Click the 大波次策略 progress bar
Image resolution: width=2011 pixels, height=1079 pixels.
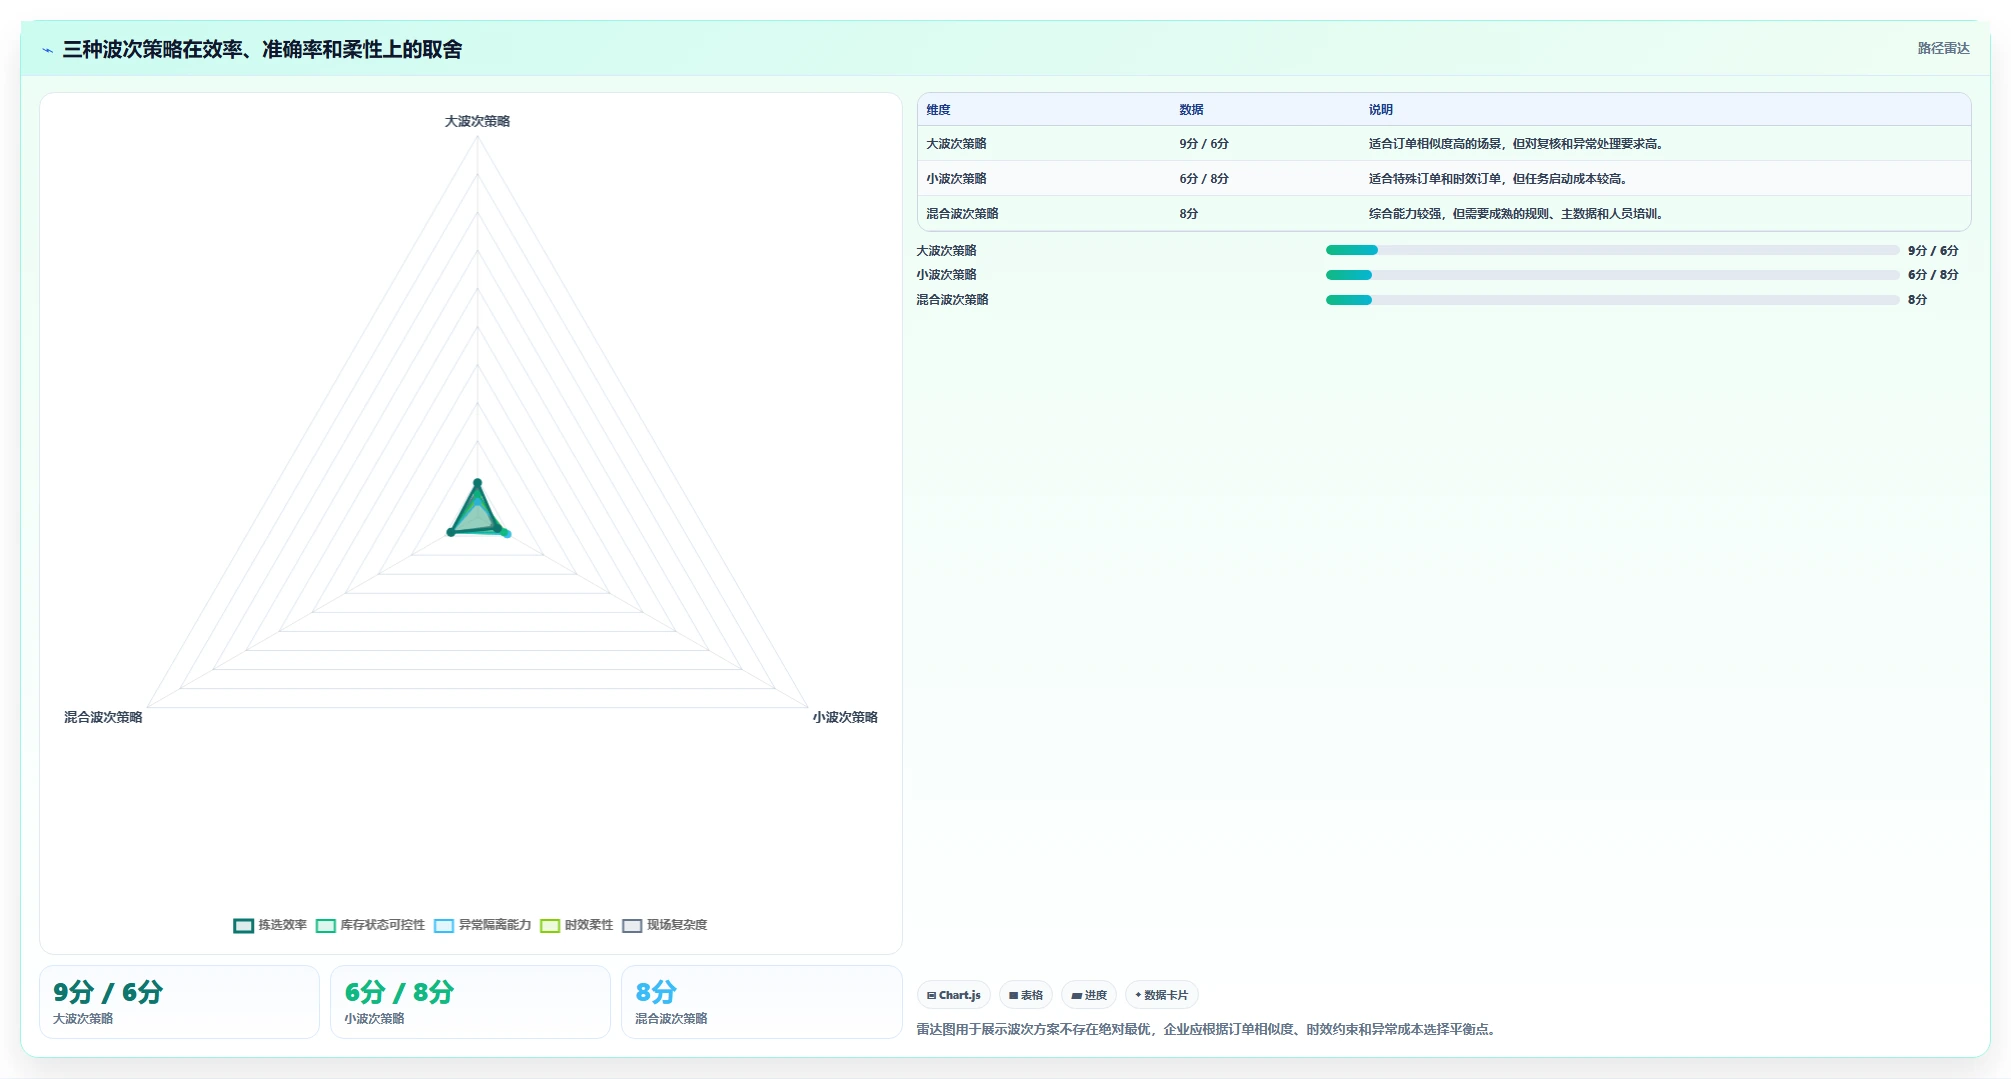[1612, 250]
